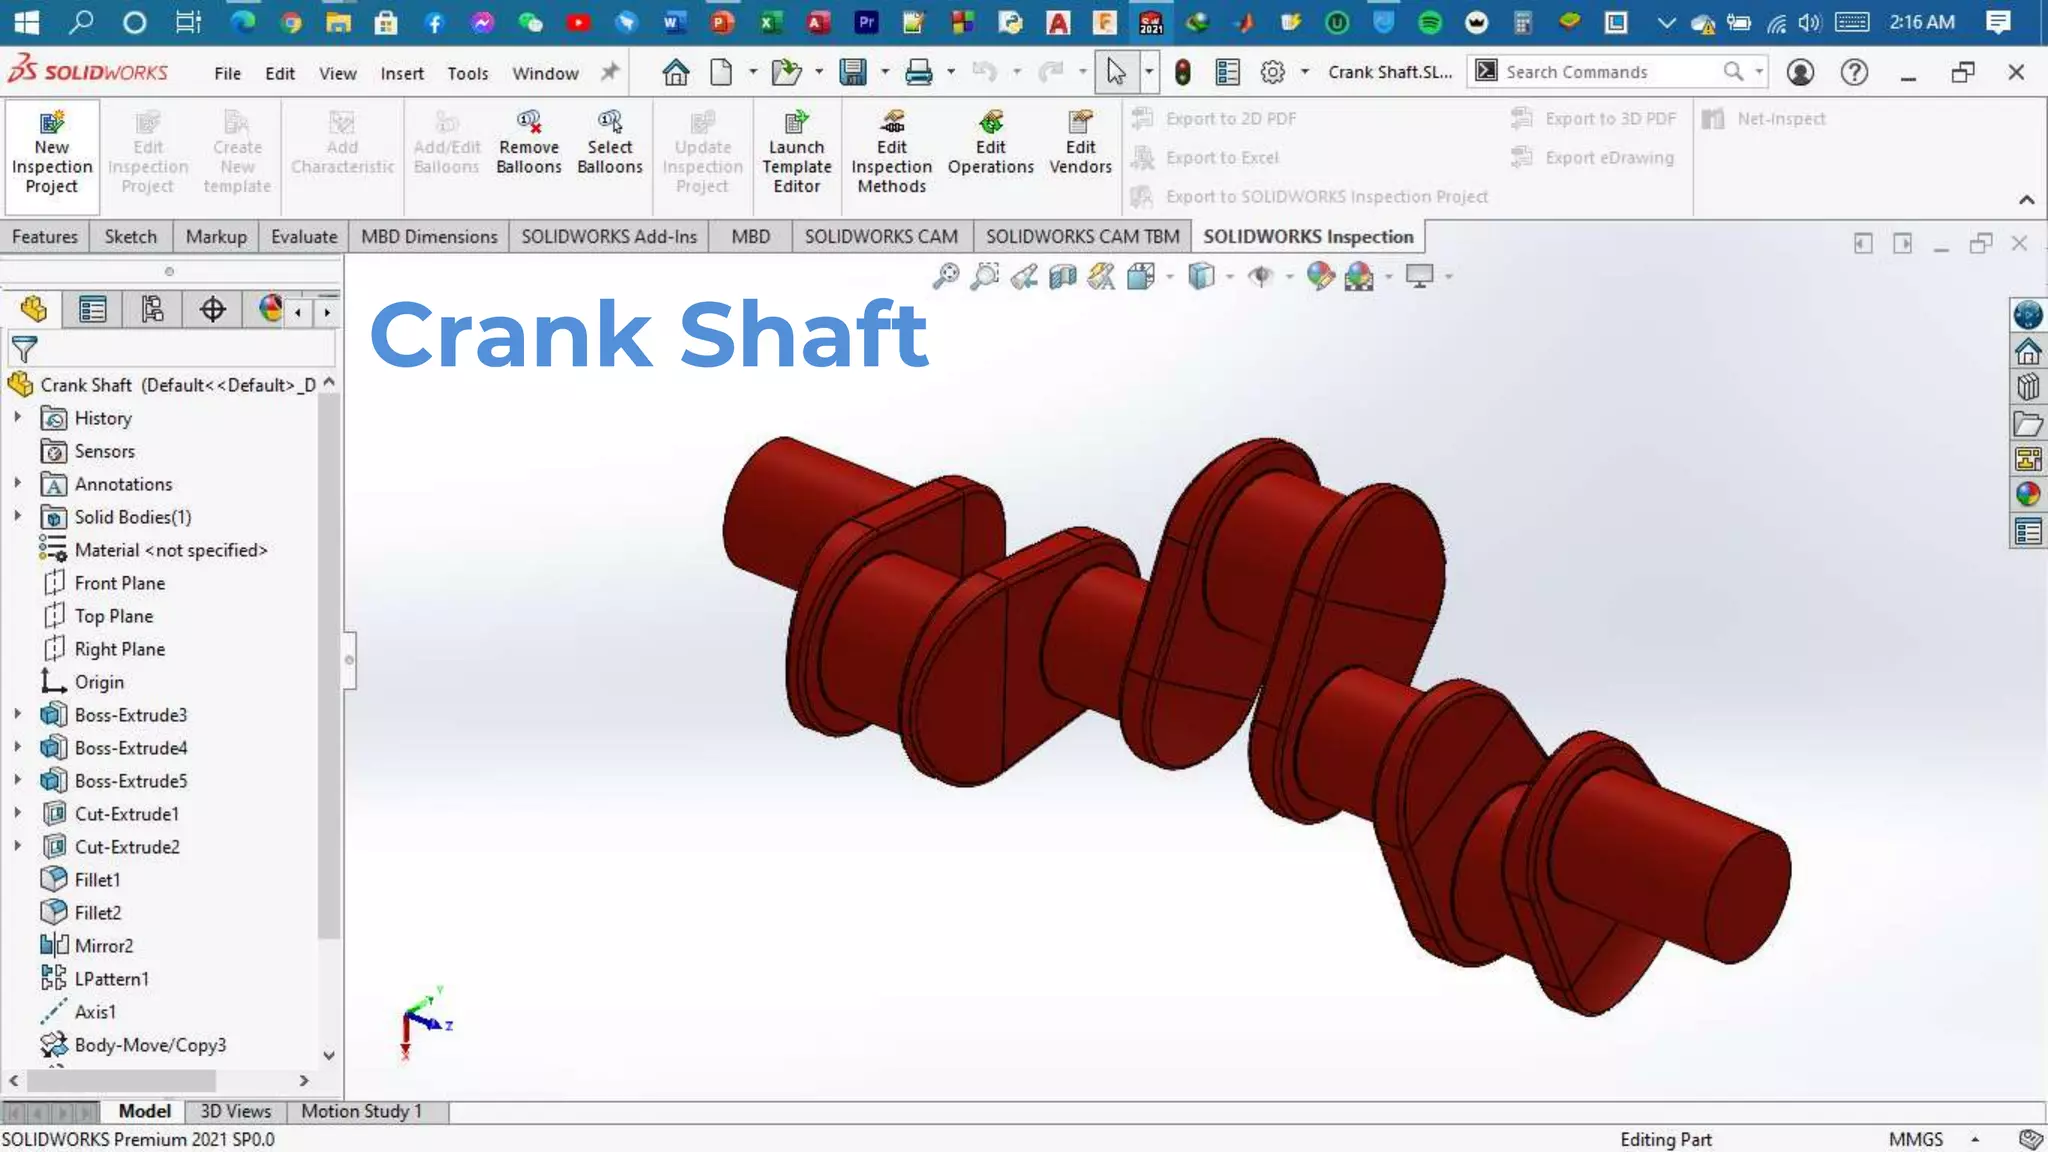Open Appearances panel in task pane

pyautogui.click(x=2027, y=495)
